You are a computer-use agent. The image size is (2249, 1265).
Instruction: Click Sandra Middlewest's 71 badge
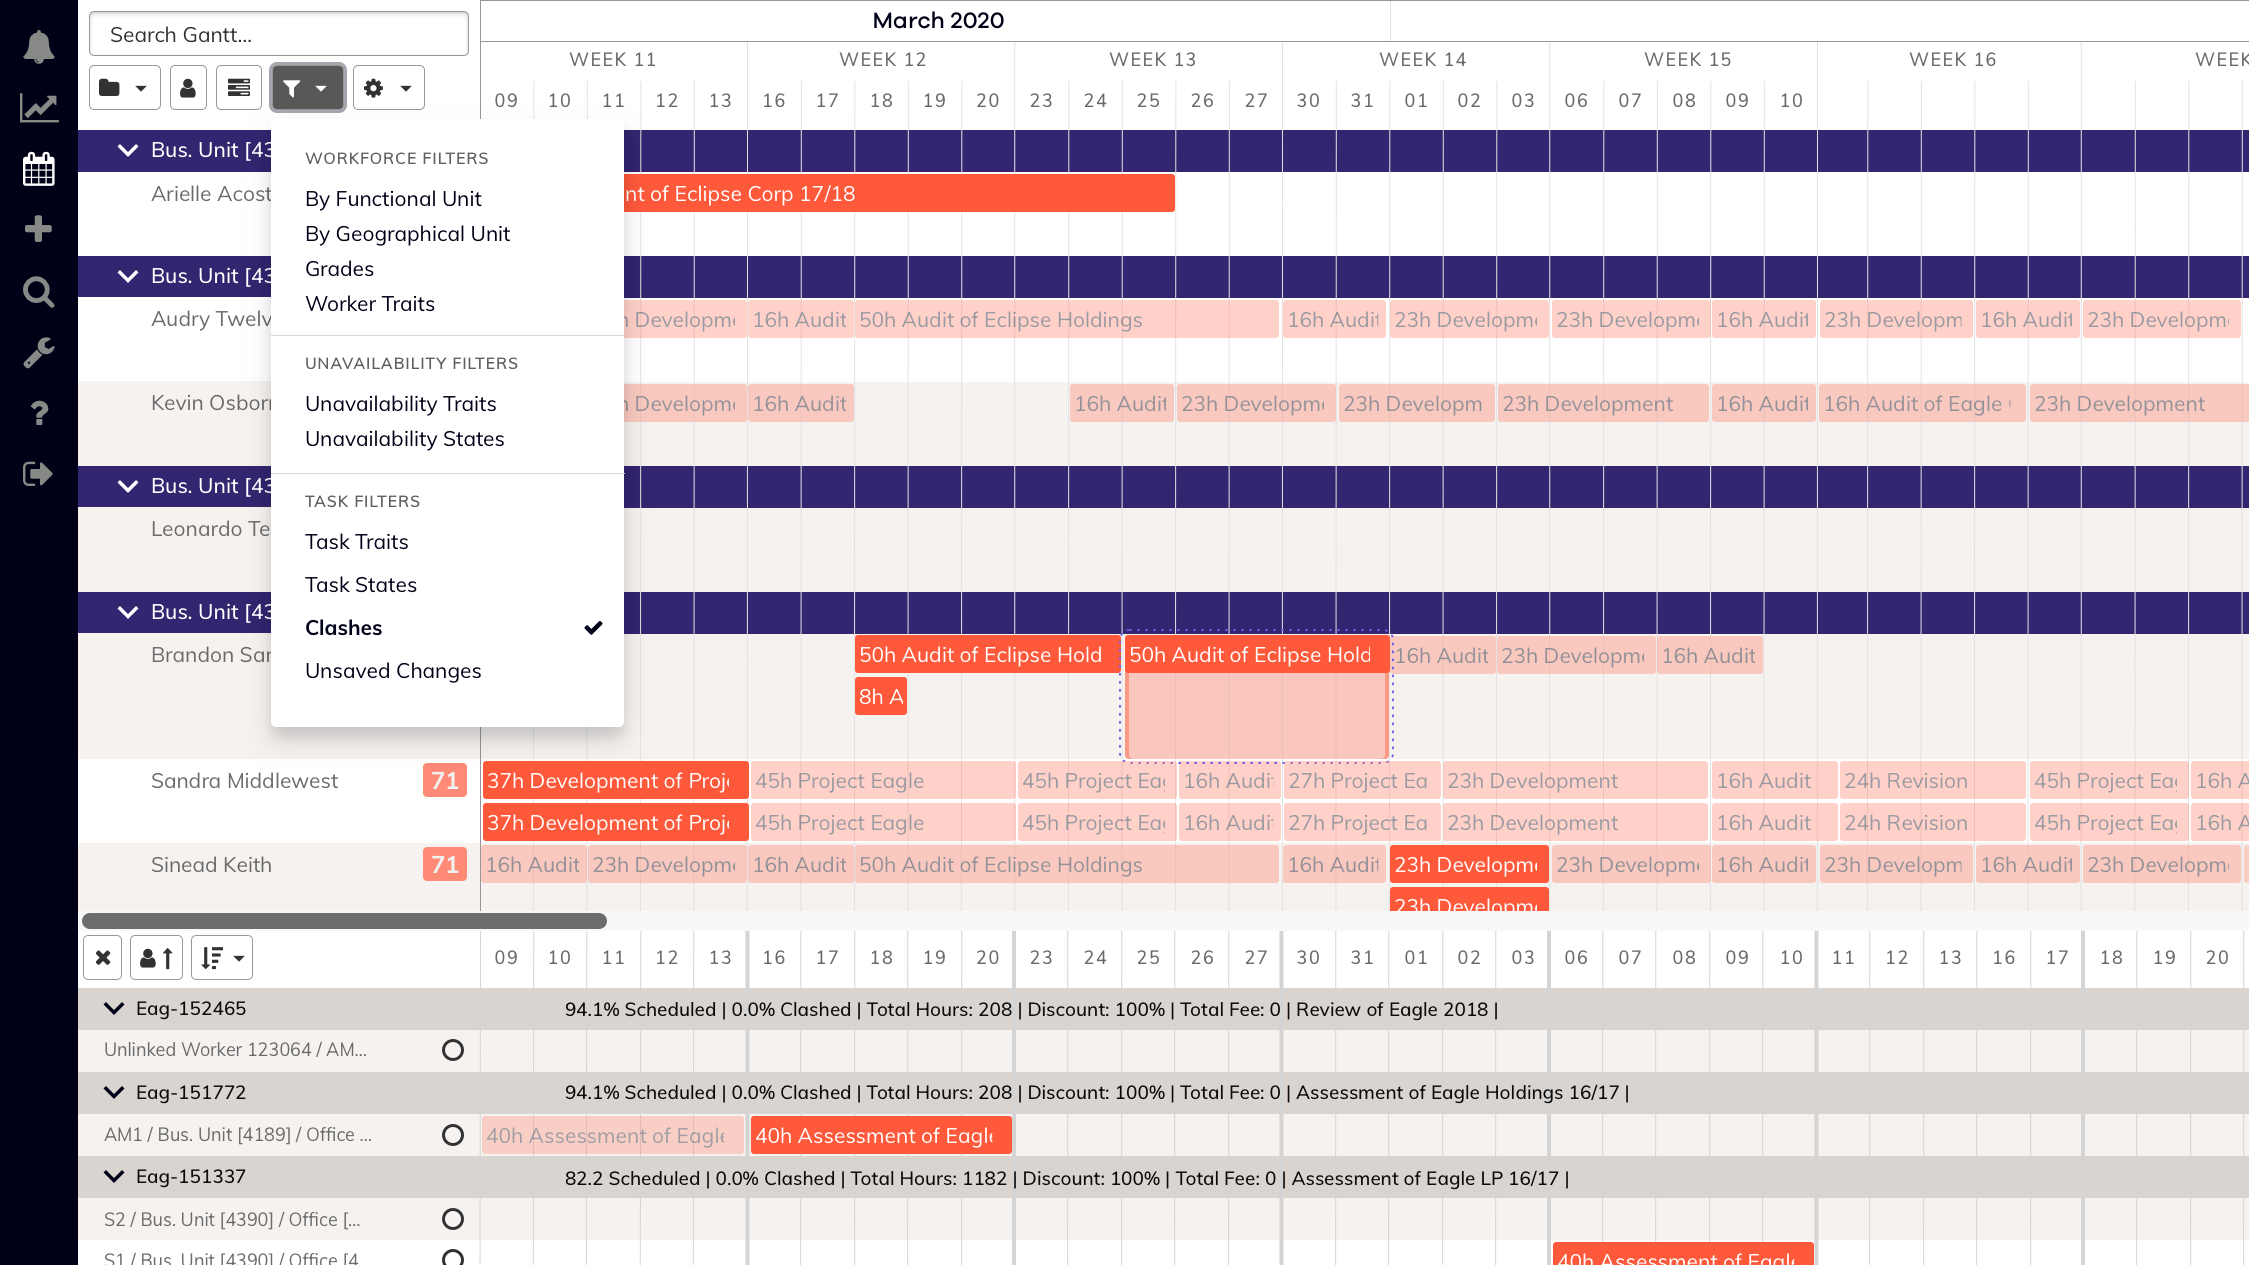tap(445, 781)
